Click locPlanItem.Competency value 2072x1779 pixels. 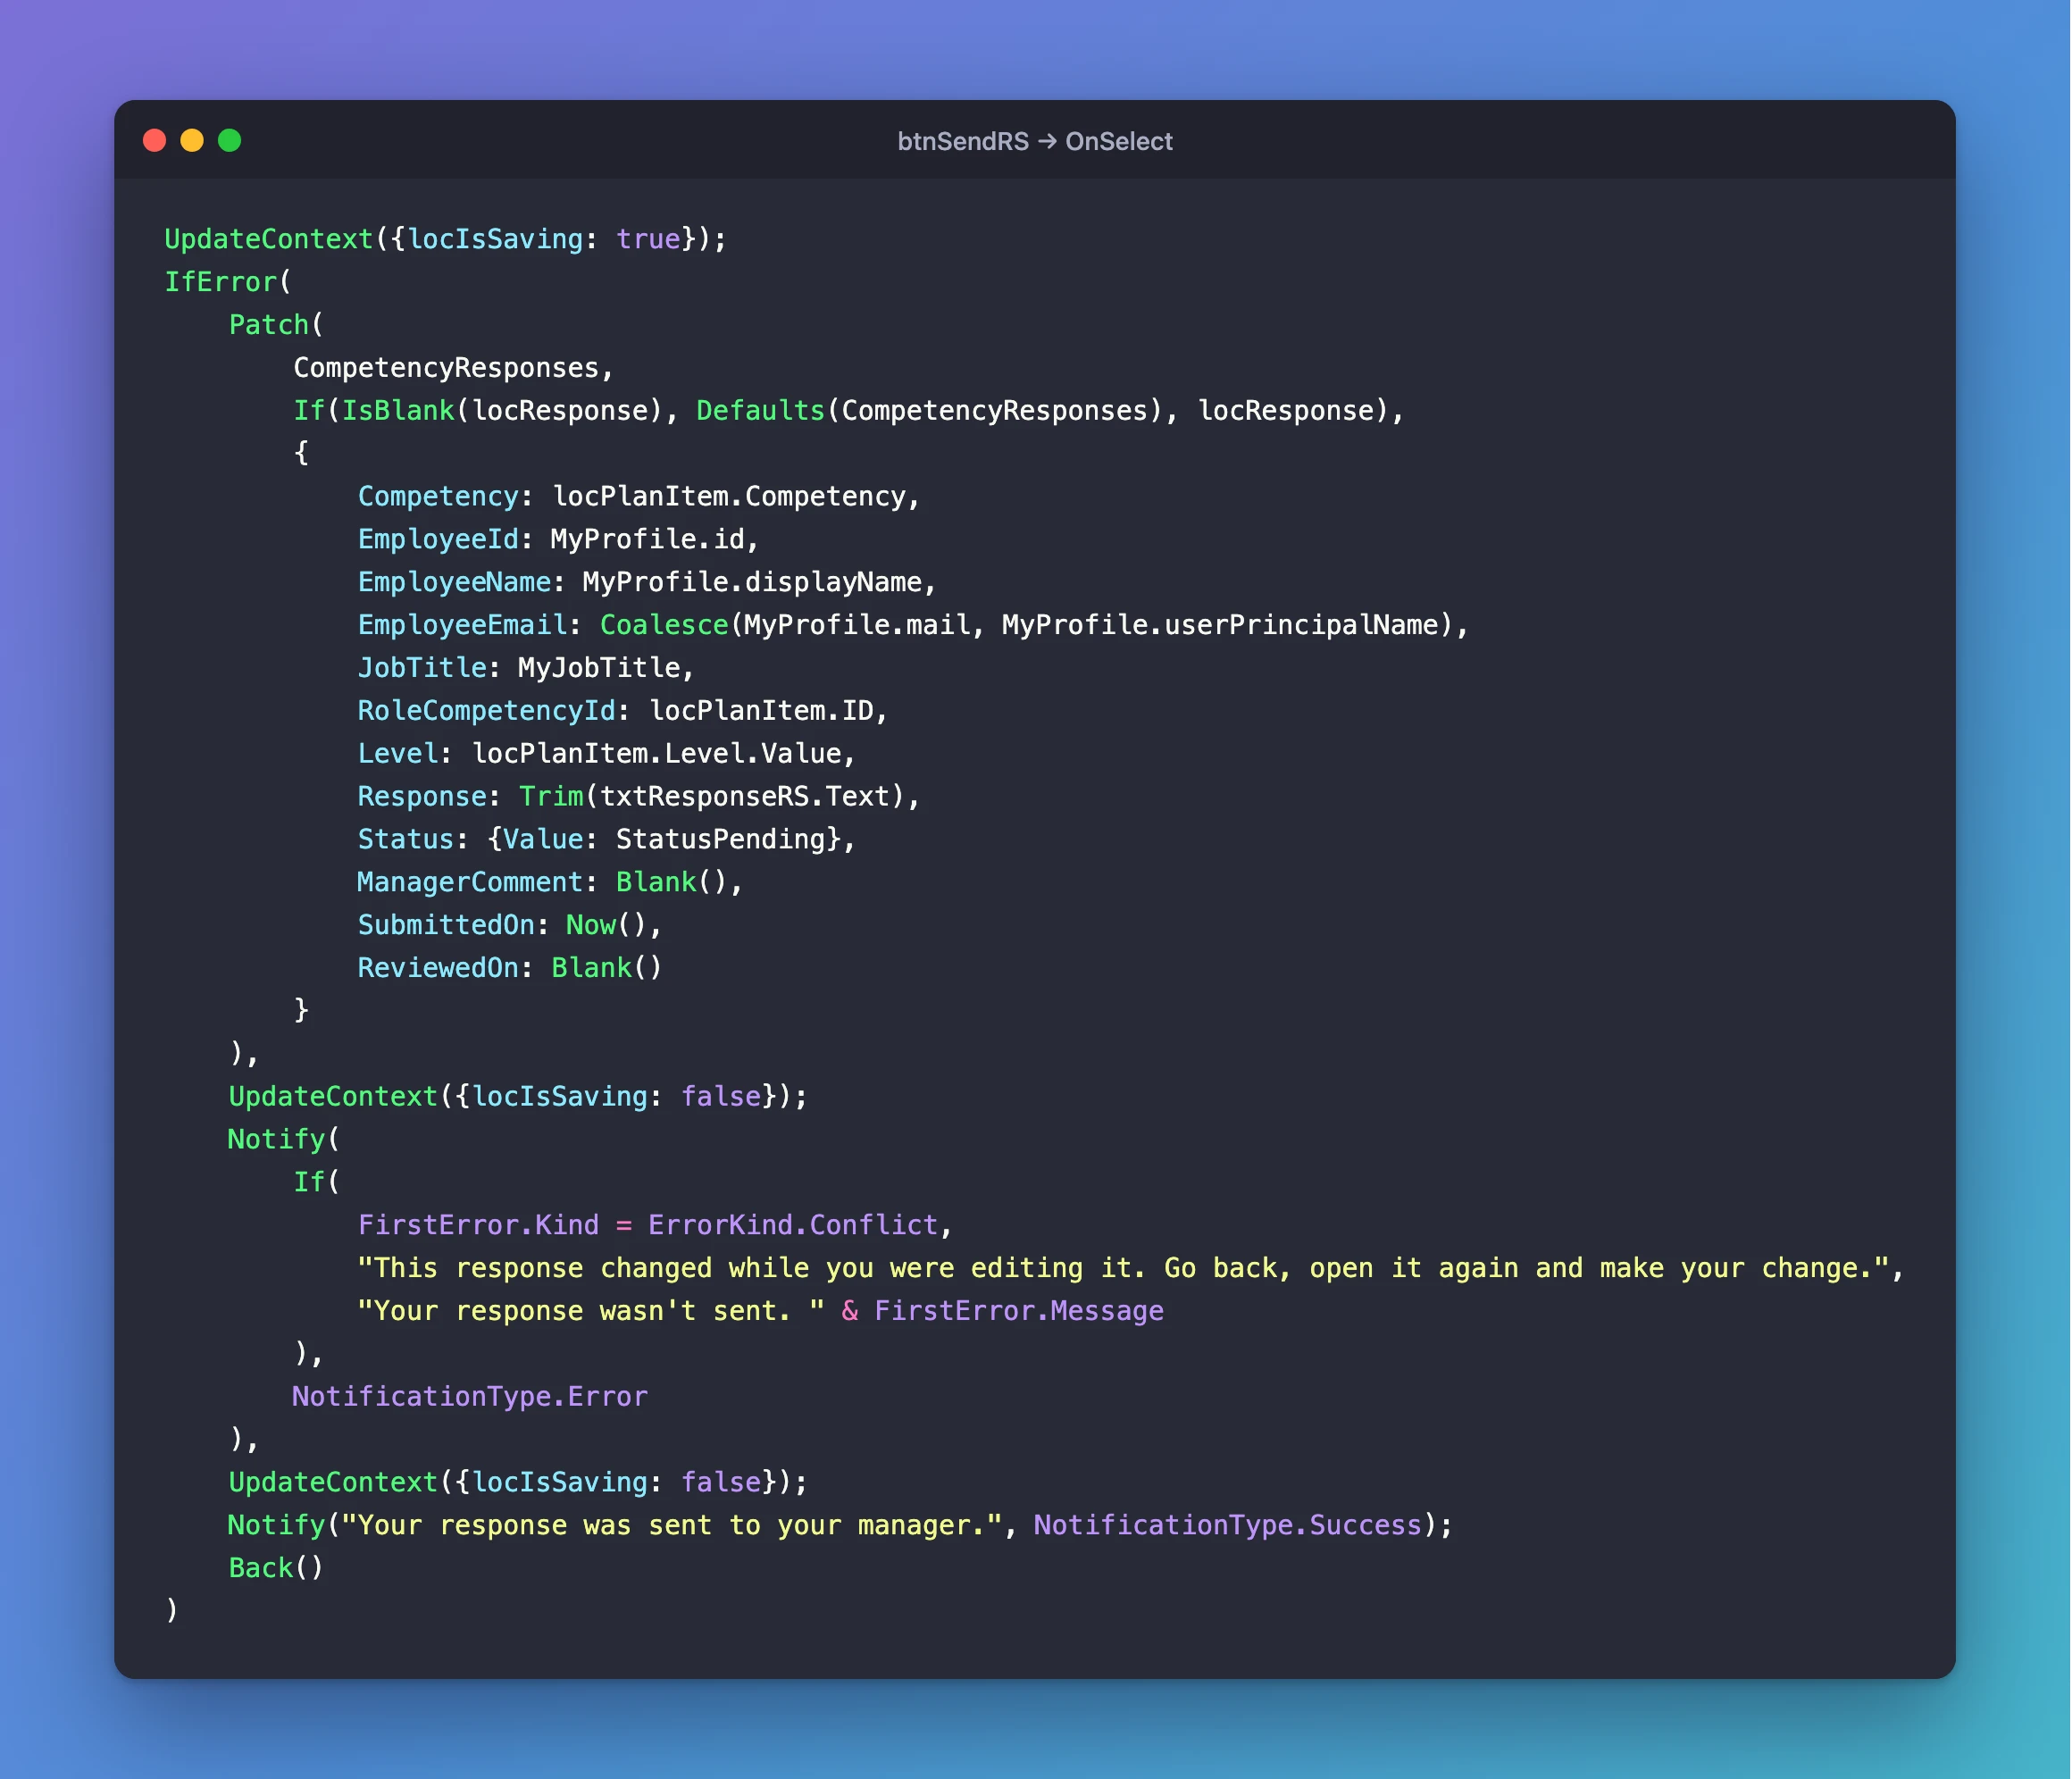pos(729,496)
